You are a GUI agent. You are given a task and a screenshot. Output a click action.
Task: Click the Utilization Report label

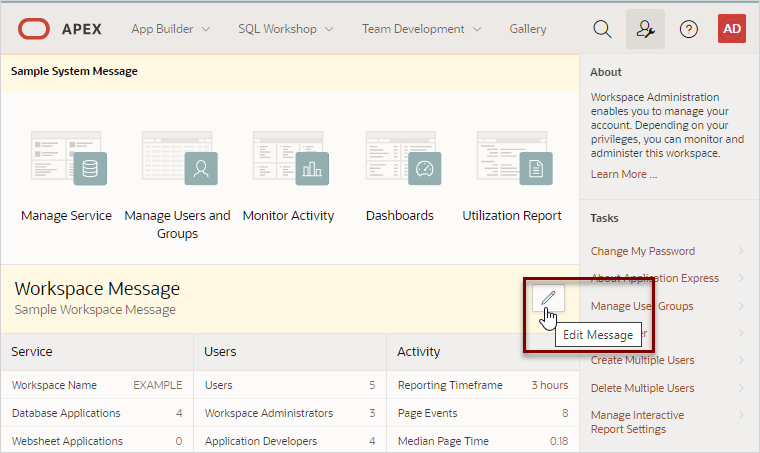(x=512, y=216)
